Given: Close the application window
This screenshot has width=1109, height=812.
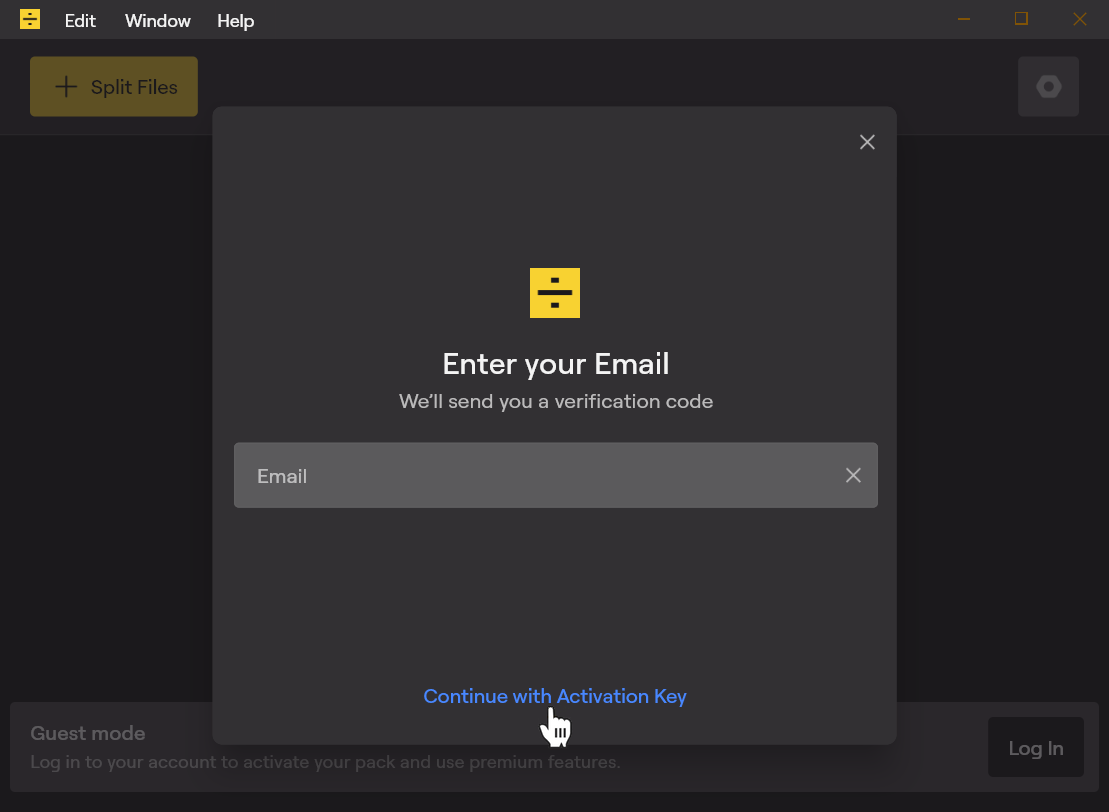Looking at the screenshot, I should point(1079,19).
